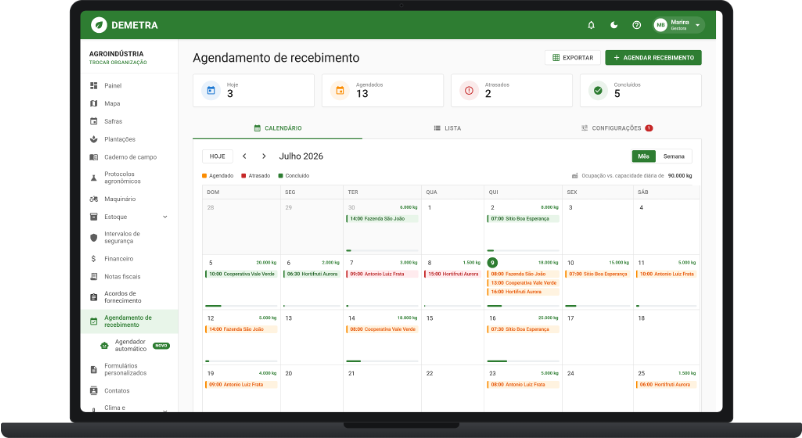The height and width of the screenshot is (438, 802).
Task: Open Financeiro in the sidebar
Action: [x=129, y=258]
